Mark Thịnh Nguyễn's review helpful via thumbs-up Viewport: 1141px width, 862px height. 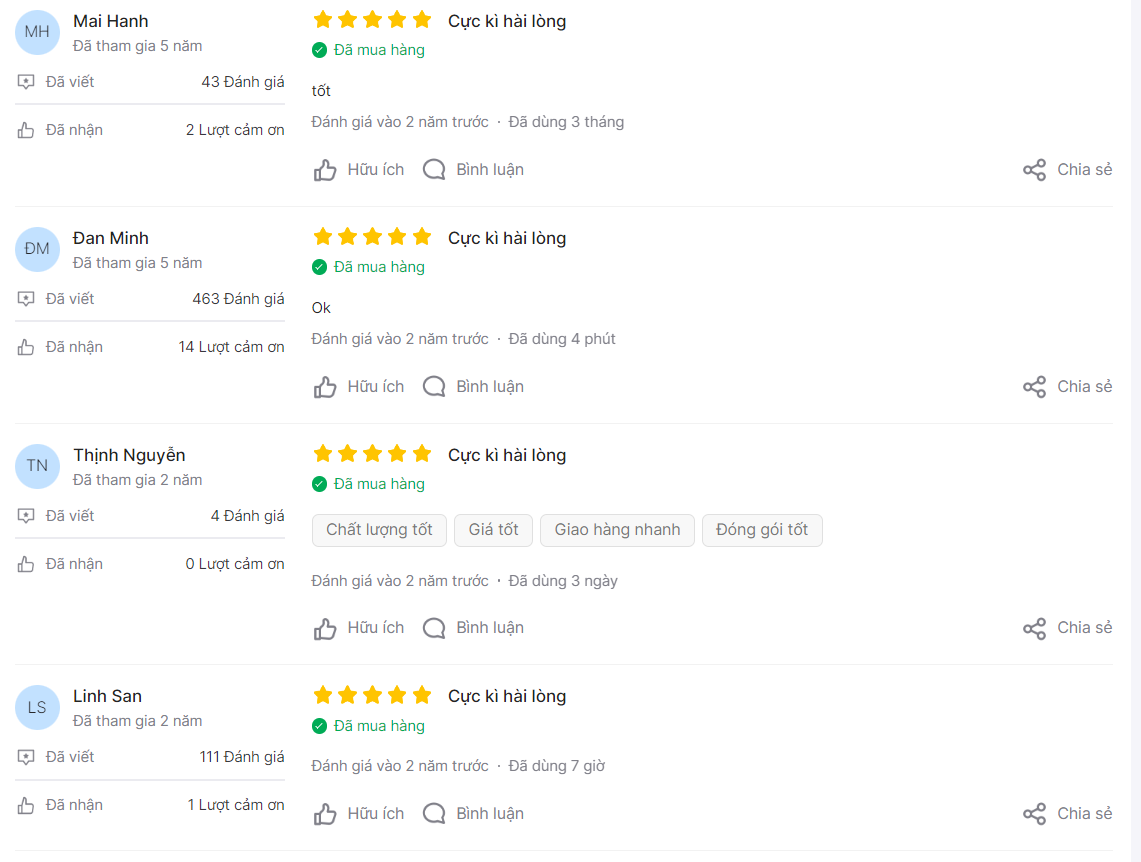325,628
